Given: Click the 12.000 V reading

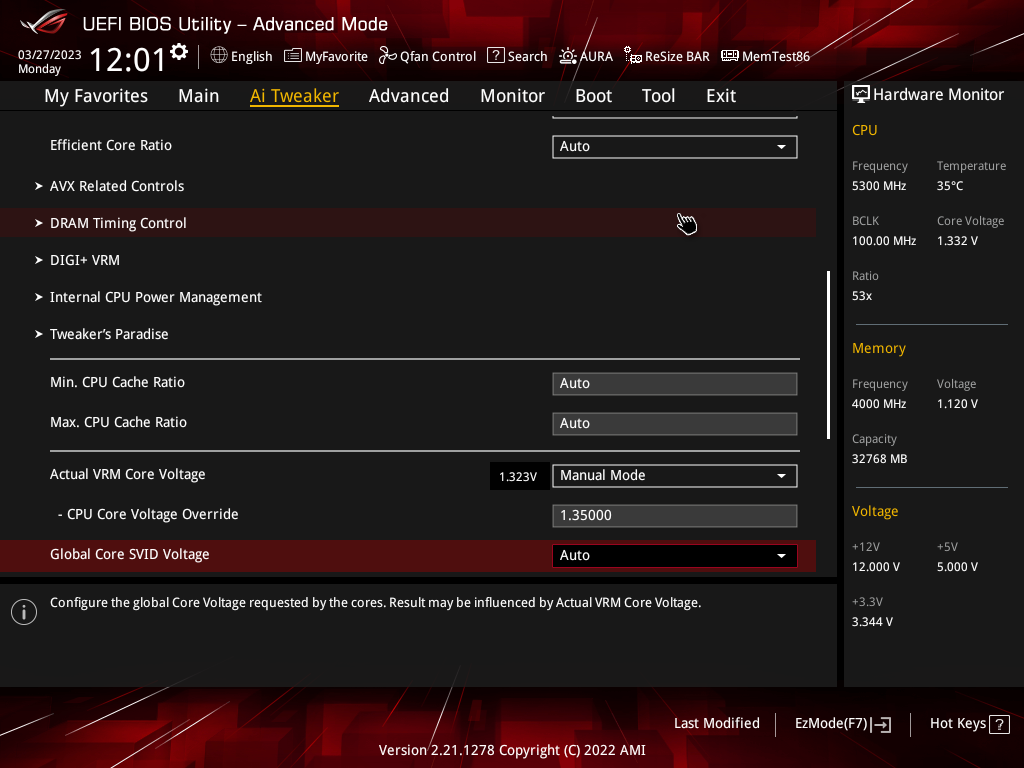Looking at the screenshot, I should point(876,568).
